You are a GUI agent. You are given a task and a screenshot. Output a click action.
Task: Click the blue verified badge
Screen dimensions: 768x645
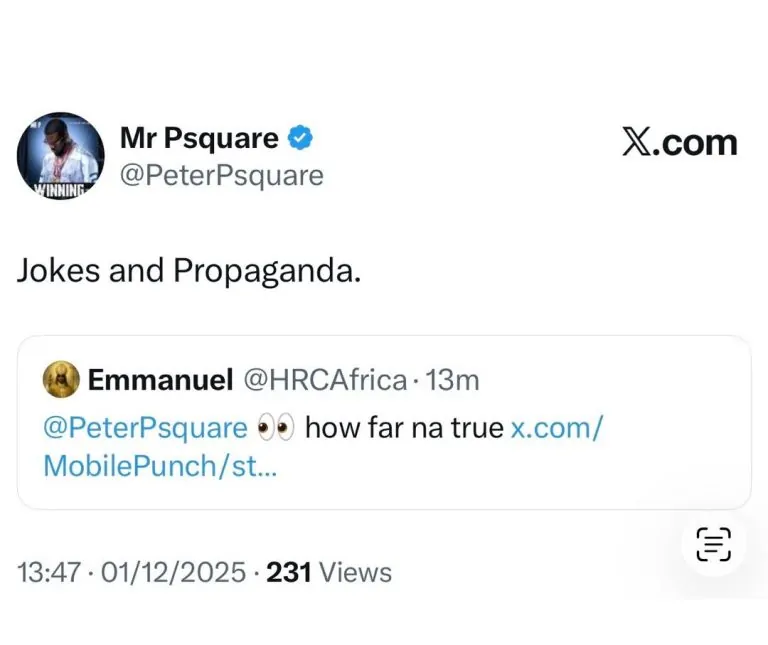(300, 137)
